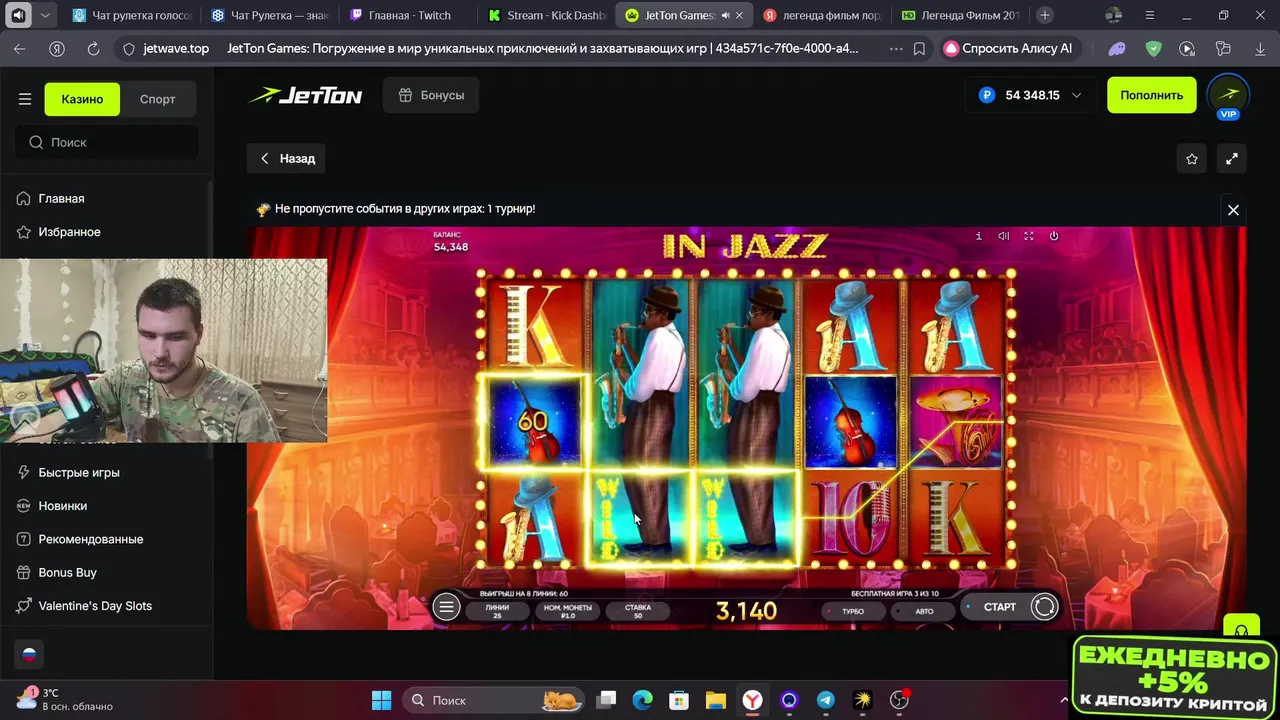Open a new browser tab
The width and height of the screenshot is (1280, 720).
click(1045, 15)
